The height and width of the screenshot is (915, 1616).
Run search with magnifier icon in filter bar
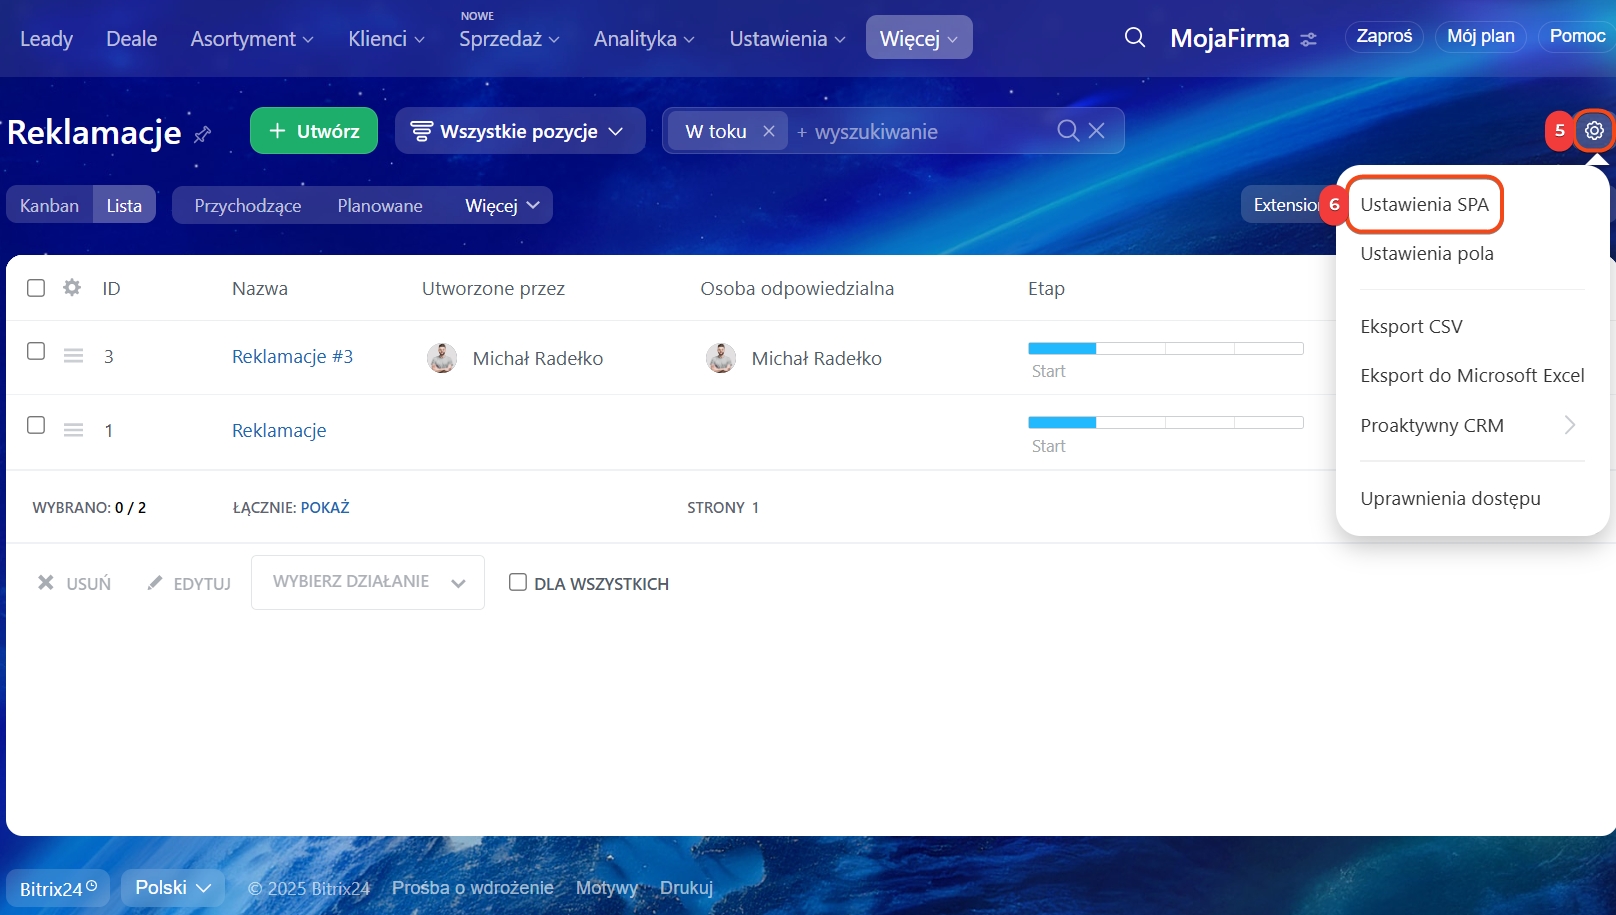point(1068,131)
